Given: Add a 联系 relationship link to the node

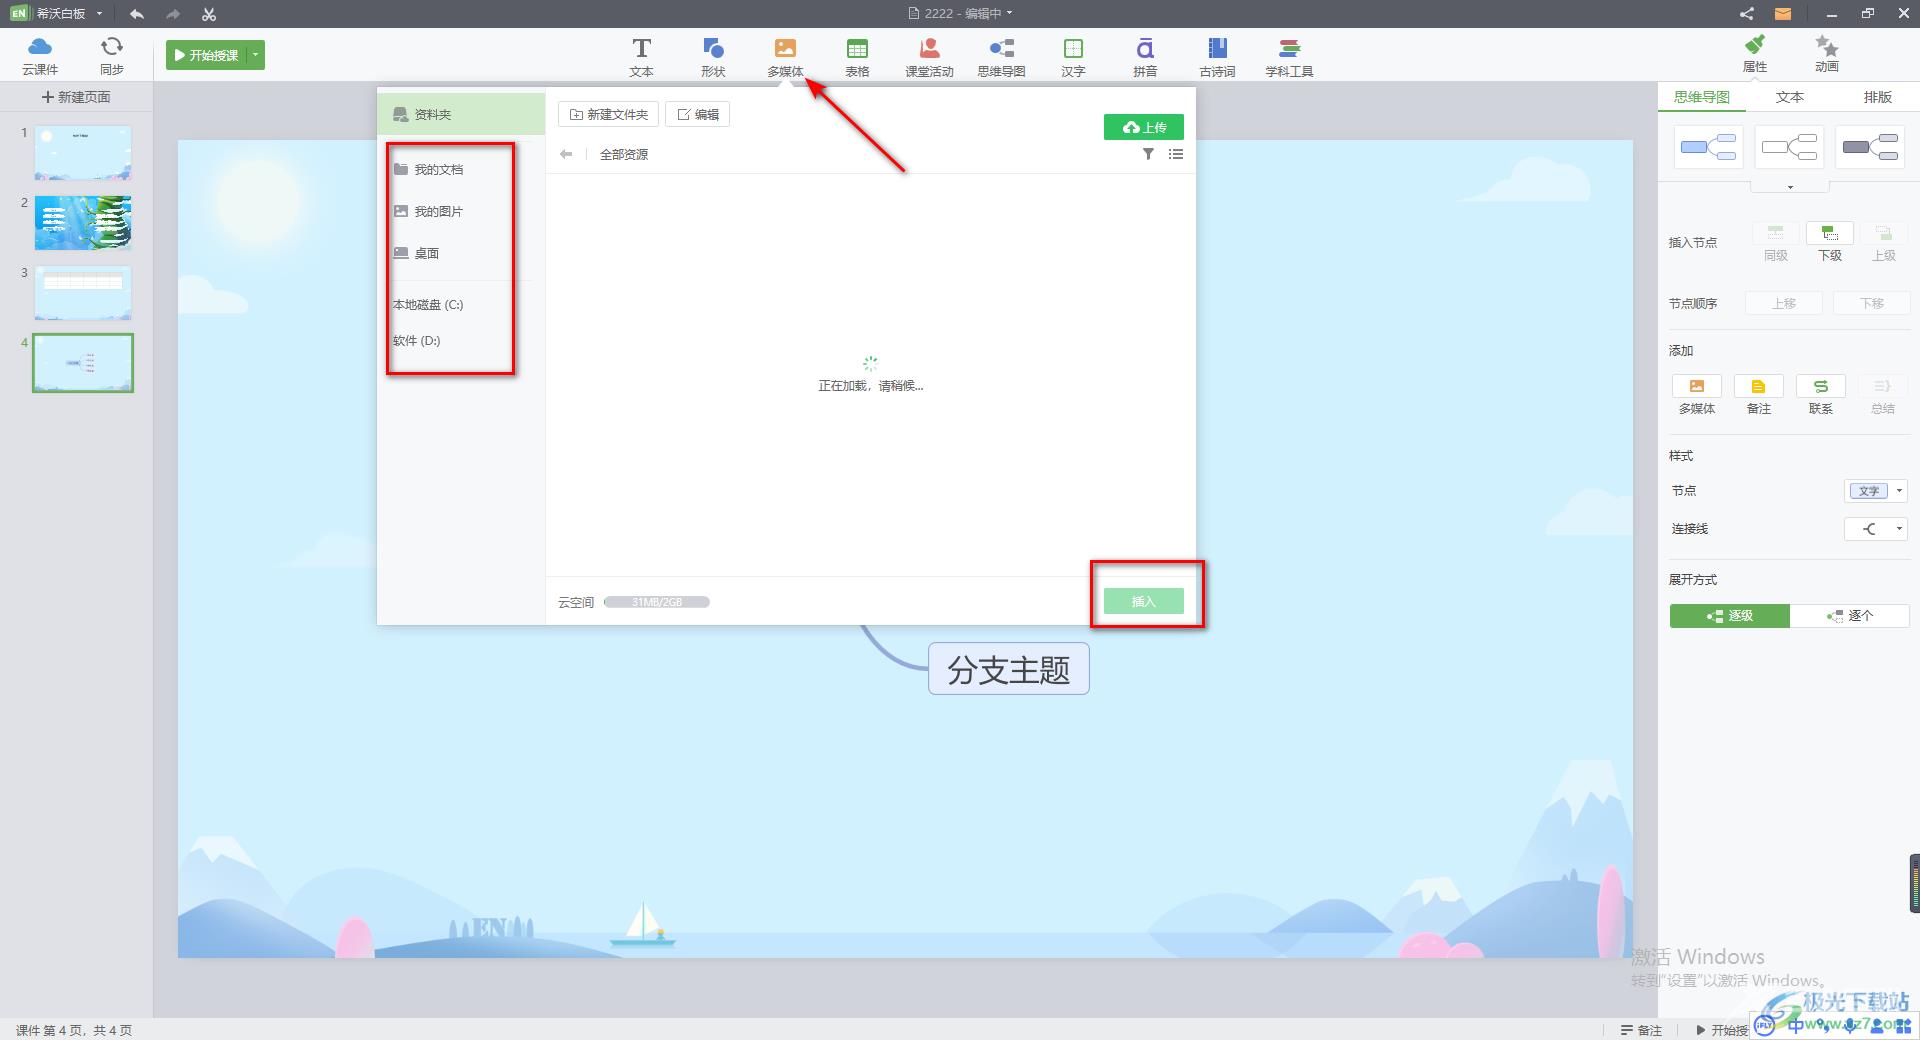Looking at the screenshot, I should (x=1821, y=395).
